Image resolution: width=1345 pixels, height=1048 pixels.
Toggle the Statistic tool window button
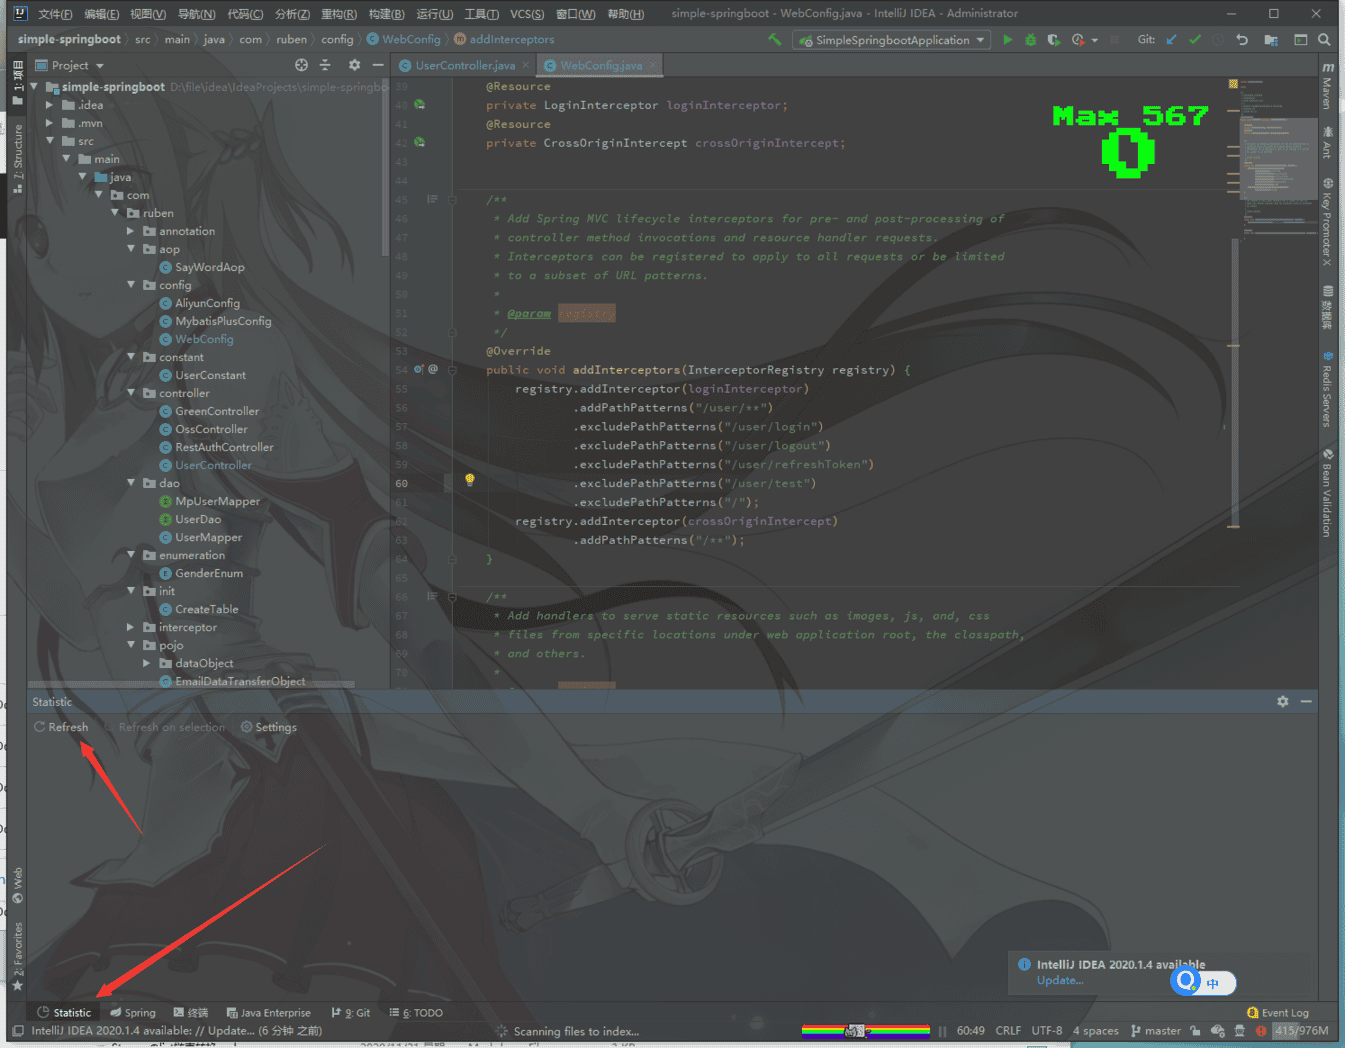pyautogui.click(x=64, y=1012)
